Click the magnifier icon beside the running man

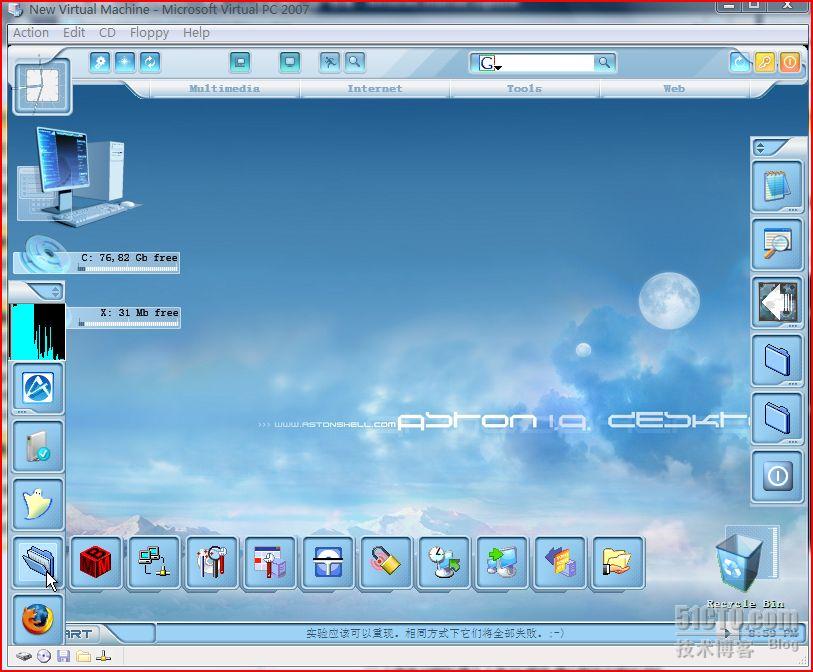[355, 62]
